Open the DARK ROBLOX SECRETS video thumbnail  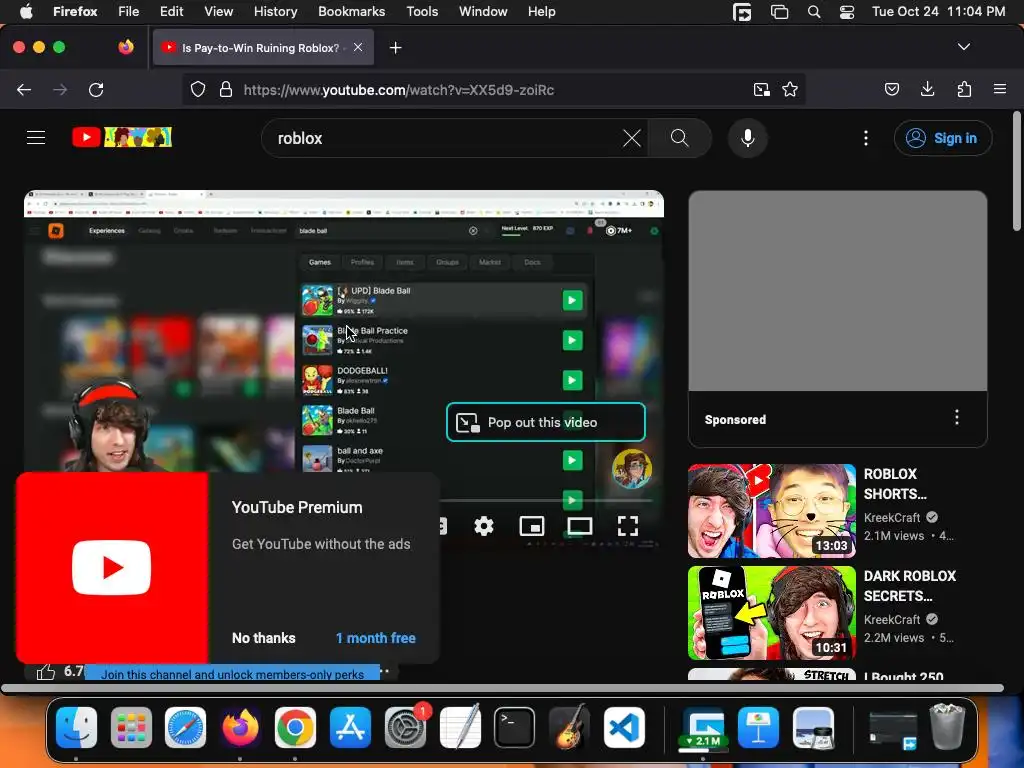[771, 613]
